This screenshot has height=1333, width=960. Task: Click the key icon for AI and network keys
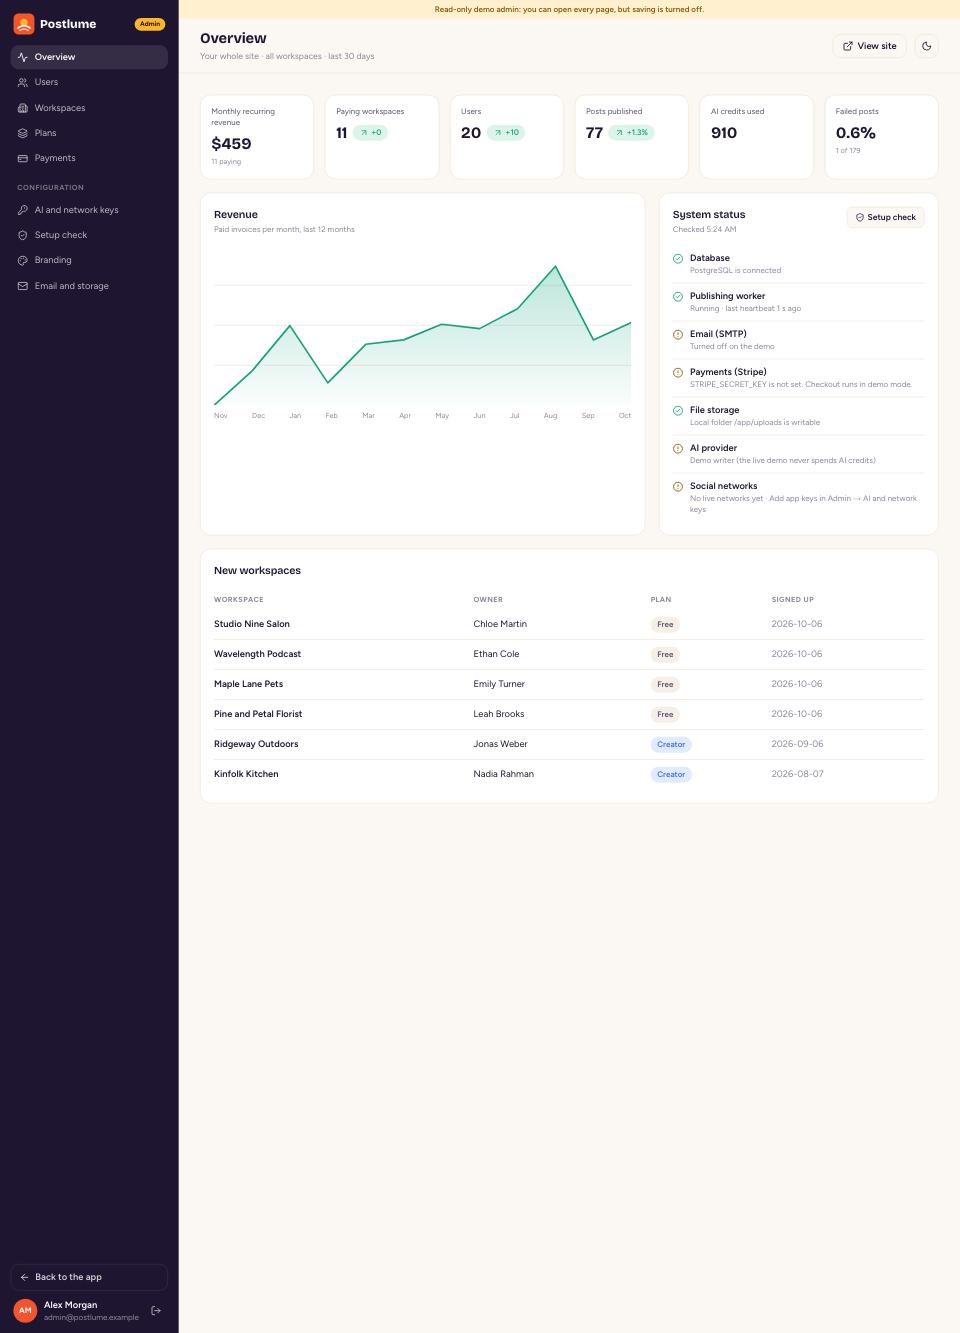23,210
